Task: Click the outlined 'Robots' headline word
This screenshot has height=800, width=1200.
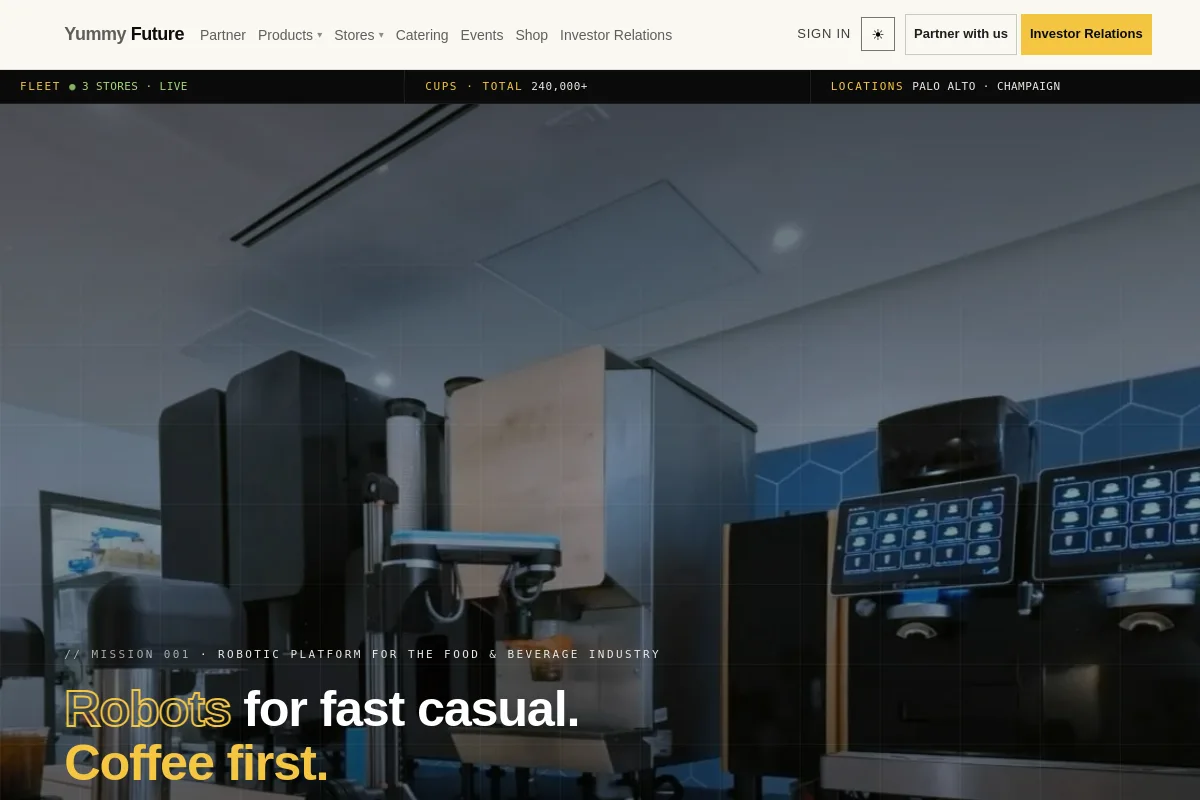Action: pos(148,709)
